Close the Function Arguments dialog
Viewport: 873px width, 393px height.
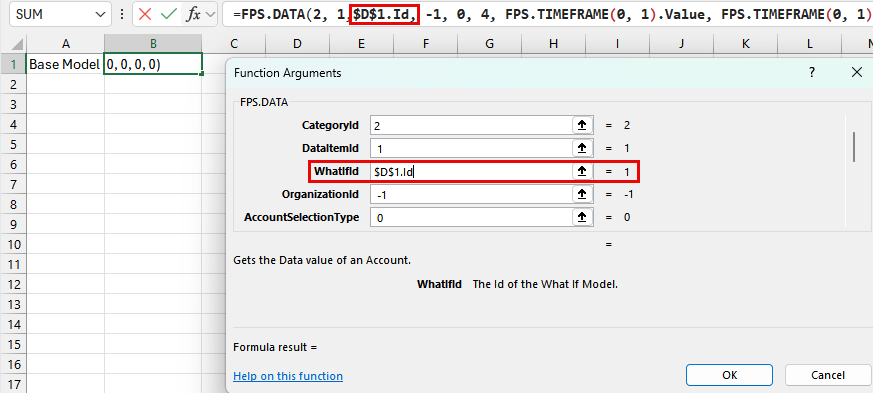857,72
